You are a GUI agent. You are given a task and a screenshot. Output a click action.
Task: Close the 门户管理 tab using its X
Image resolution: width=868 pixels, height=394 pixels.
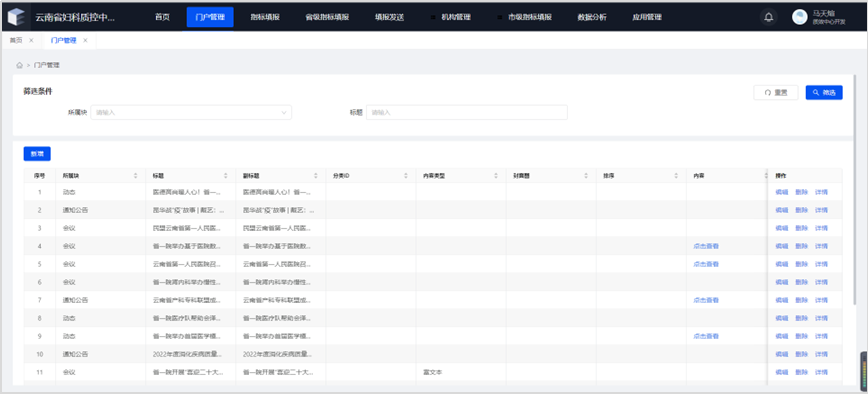(85, 40)
